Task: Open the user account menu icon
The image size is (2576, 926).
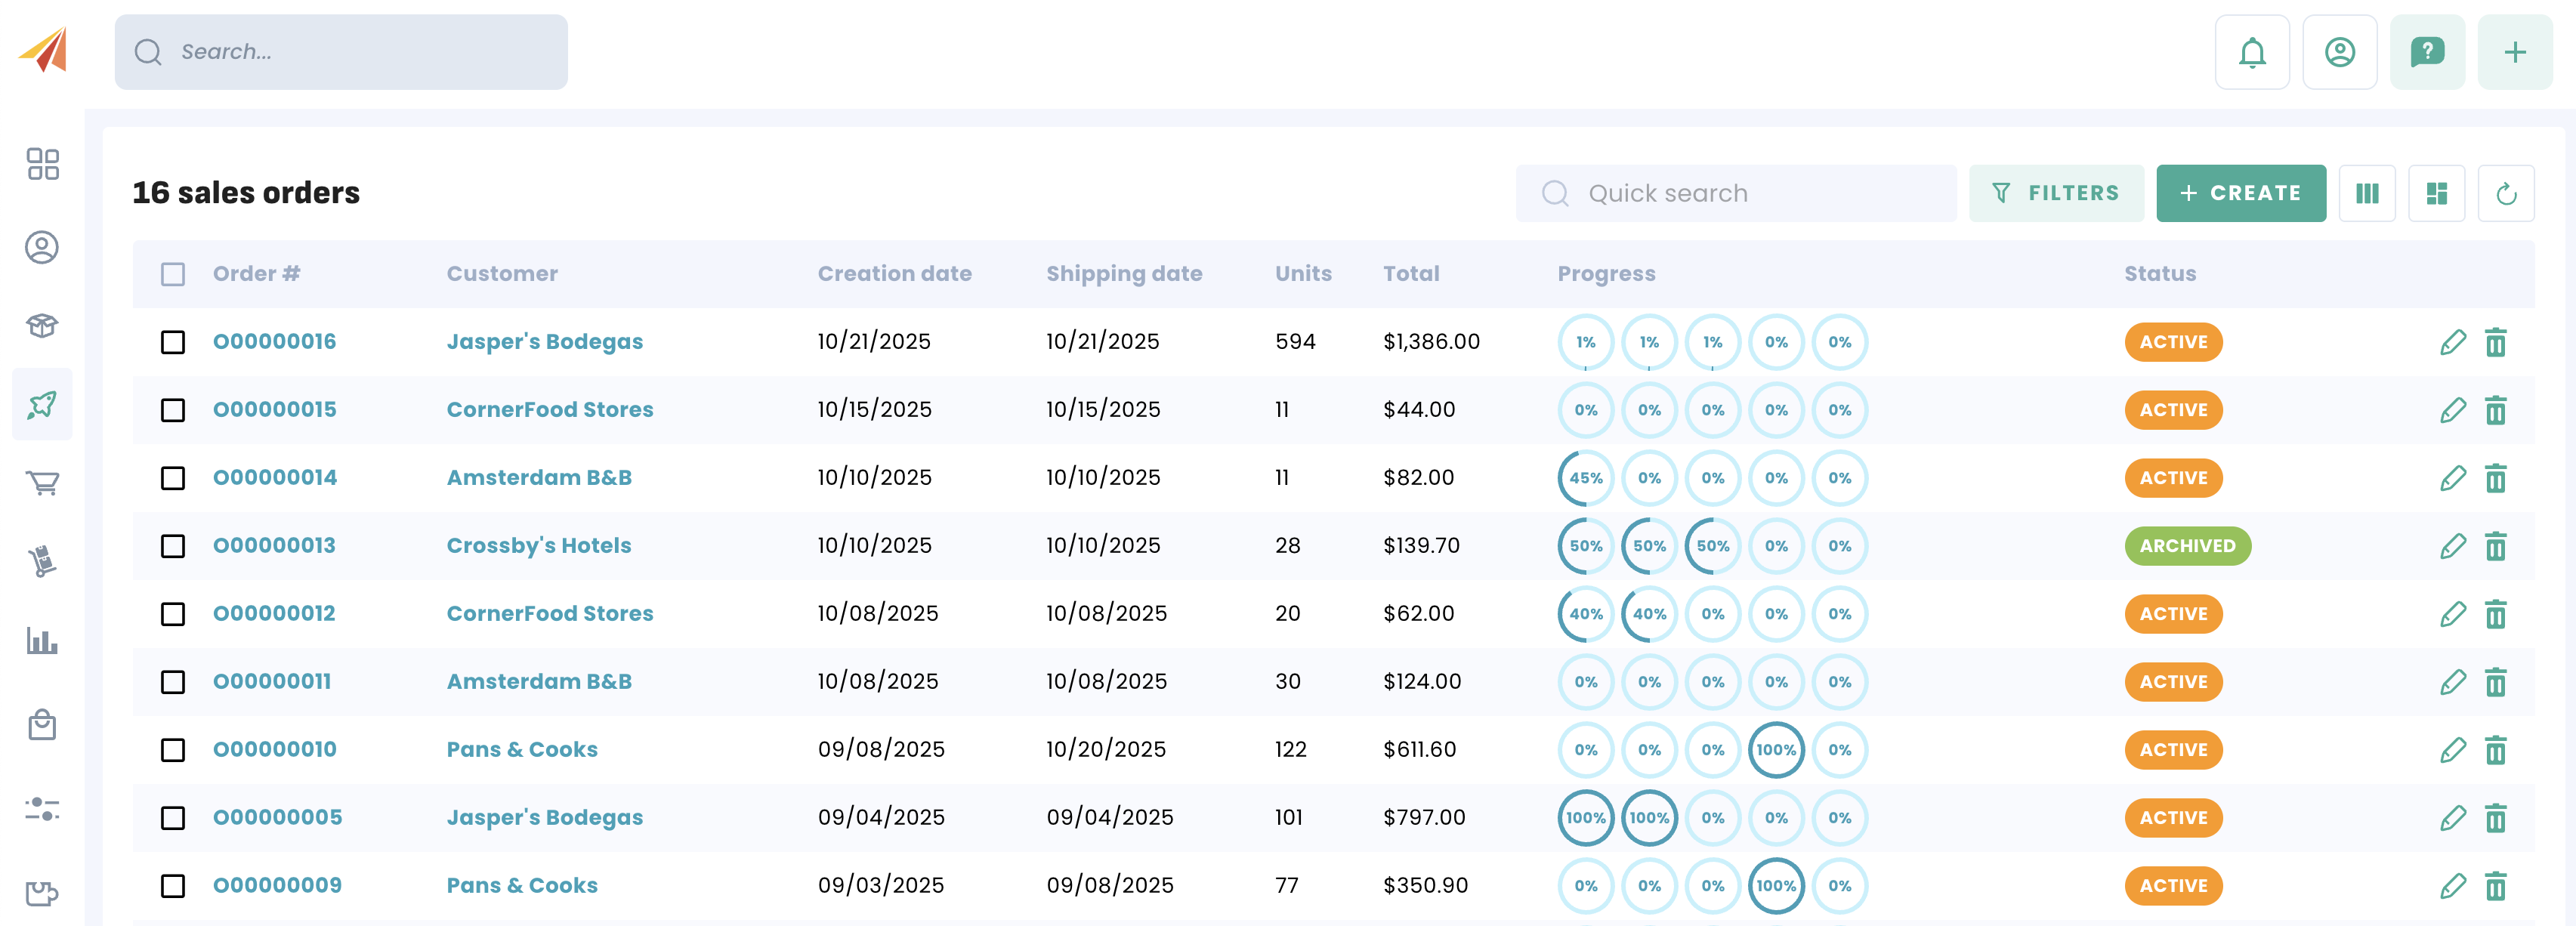Action: click(x=2339, y=52)
